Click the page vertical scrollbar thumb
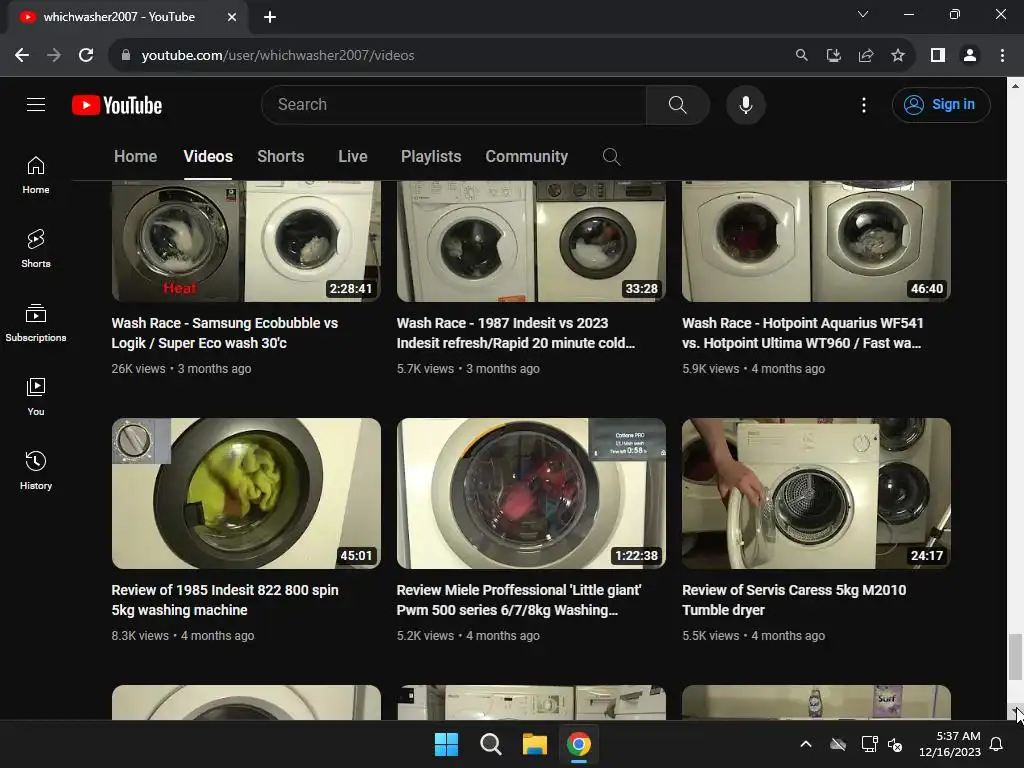 1015,656
